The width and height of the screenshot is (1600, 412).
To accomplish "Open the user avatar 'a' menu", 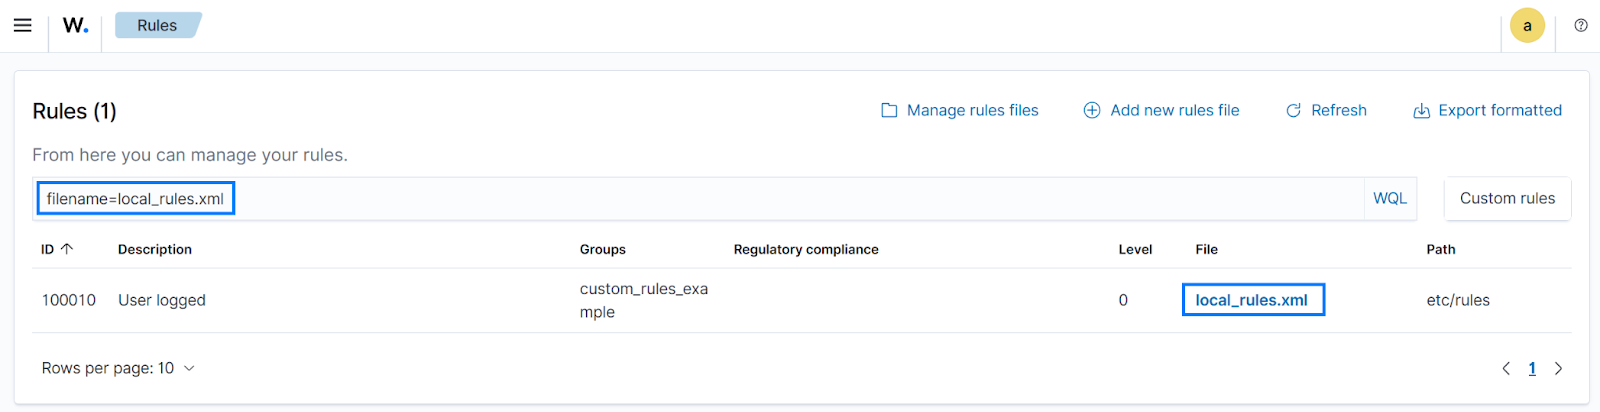I will [x=1527, y=26].
